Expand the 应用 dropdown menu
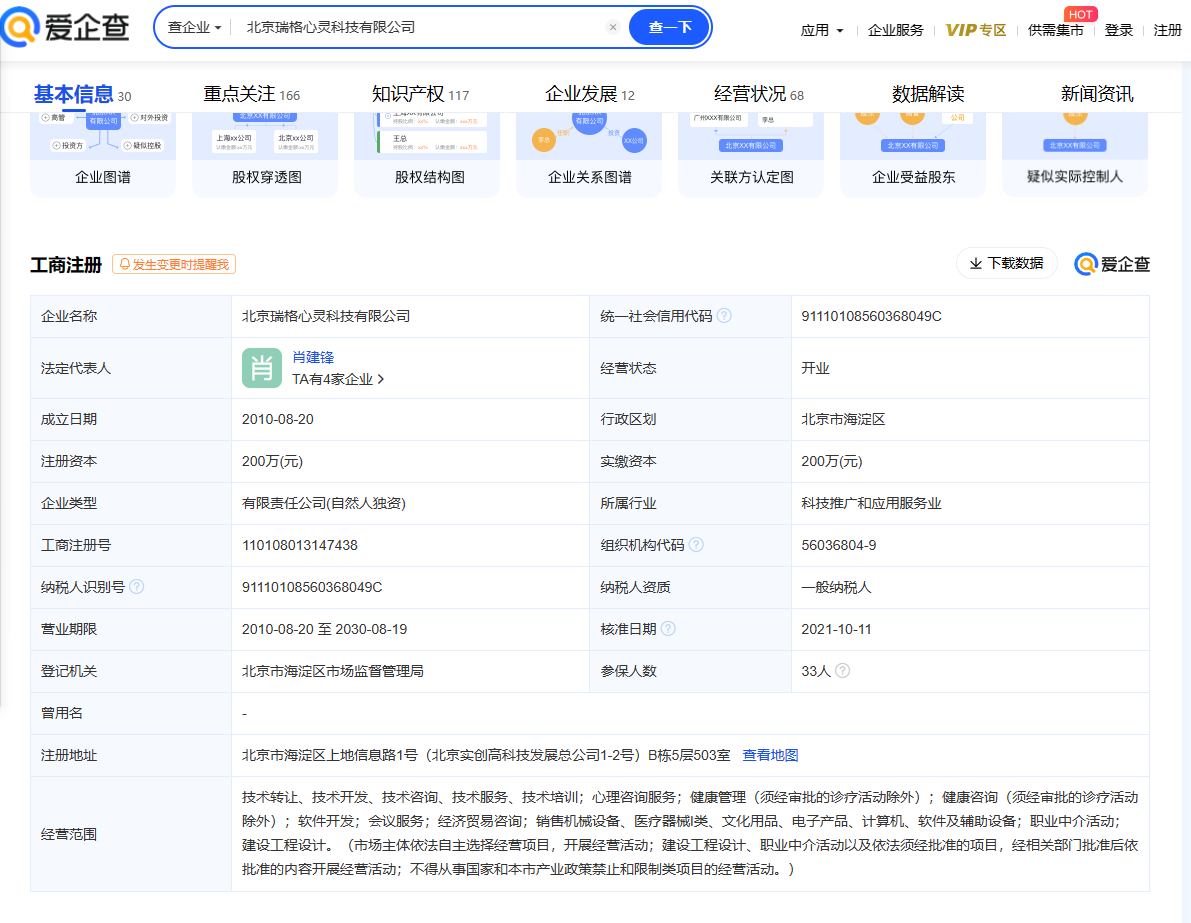 click(822, 30)
